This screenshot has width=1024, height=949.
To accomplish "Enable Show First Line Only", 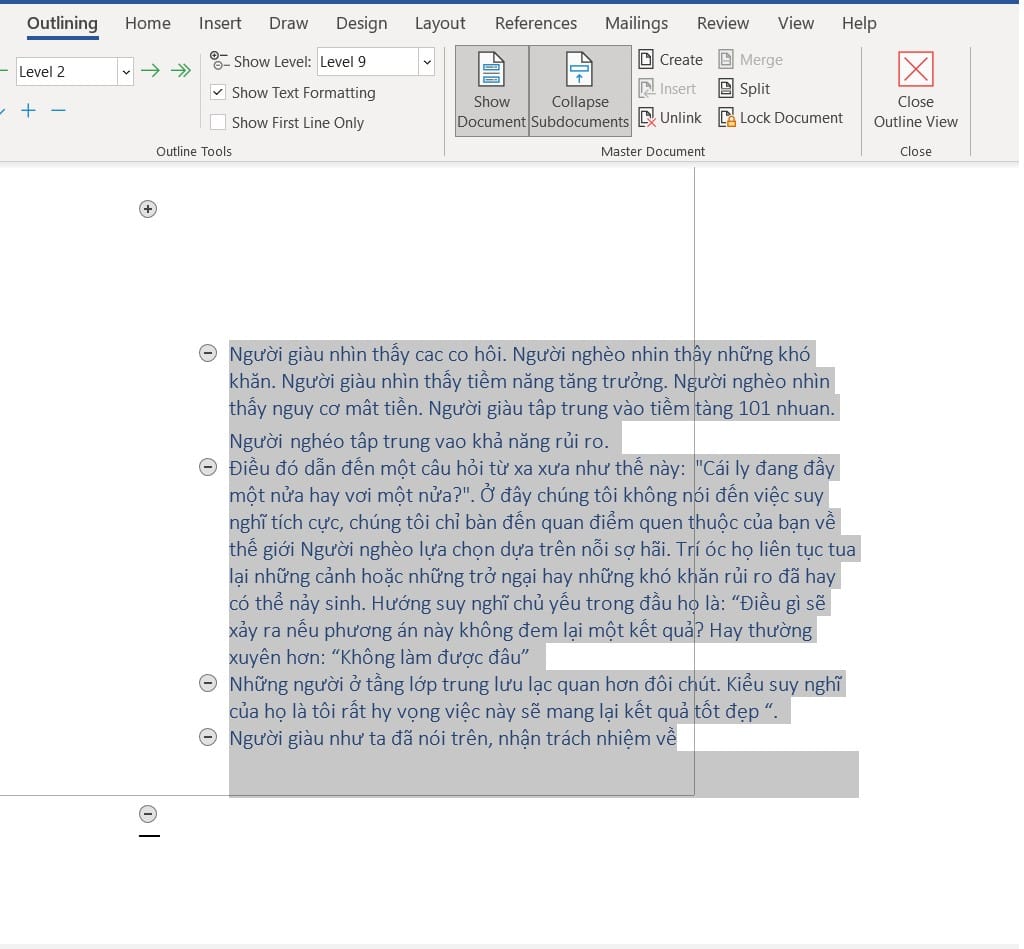I will [218, 122].
